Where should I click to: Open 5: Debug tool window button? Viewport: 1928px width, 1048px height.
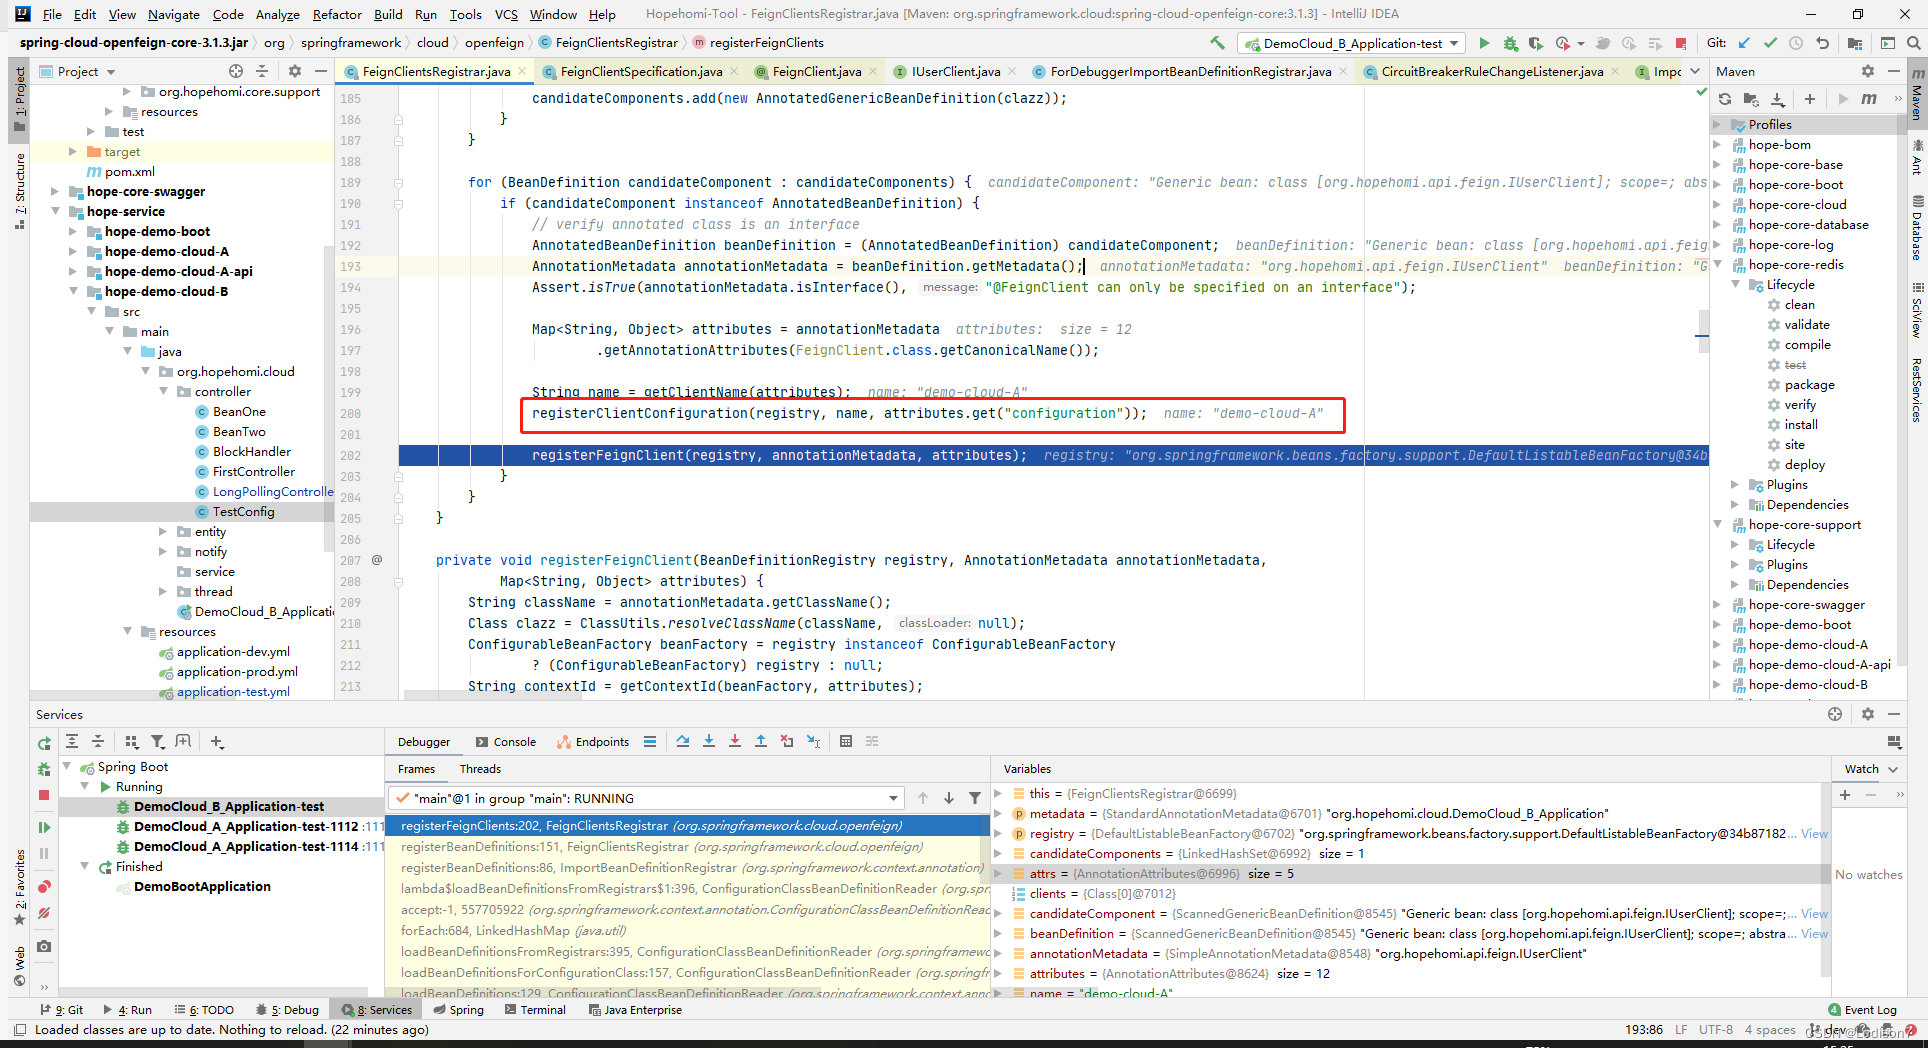288,1009
